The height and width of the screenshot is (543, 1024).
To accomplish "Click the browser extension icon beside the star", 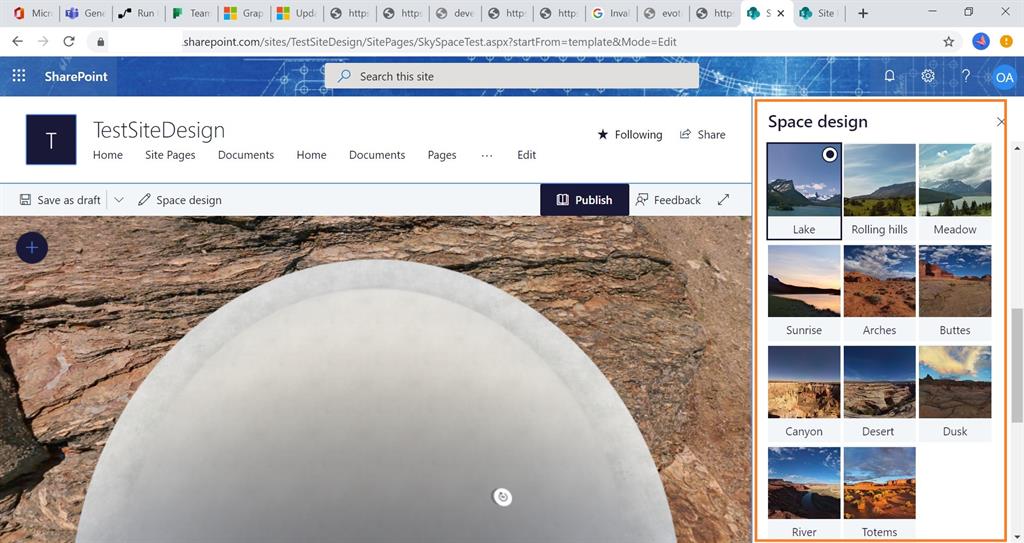I will (980, 41).
